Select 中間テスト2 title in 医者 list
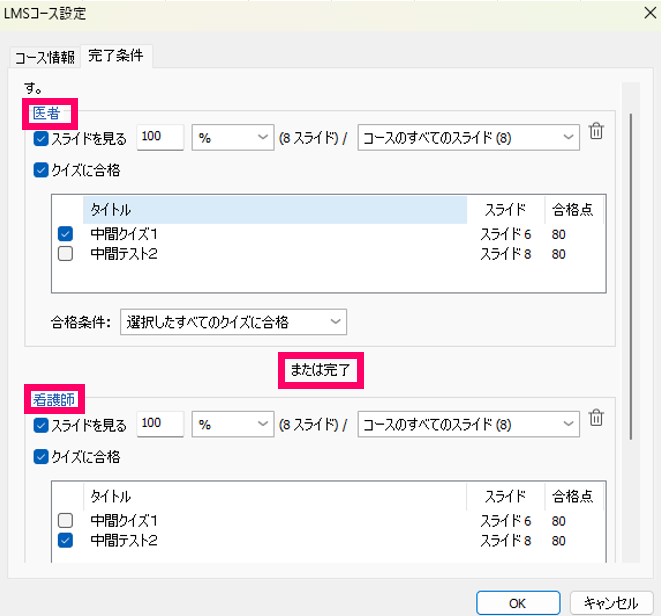 click(x=124, y=254)
